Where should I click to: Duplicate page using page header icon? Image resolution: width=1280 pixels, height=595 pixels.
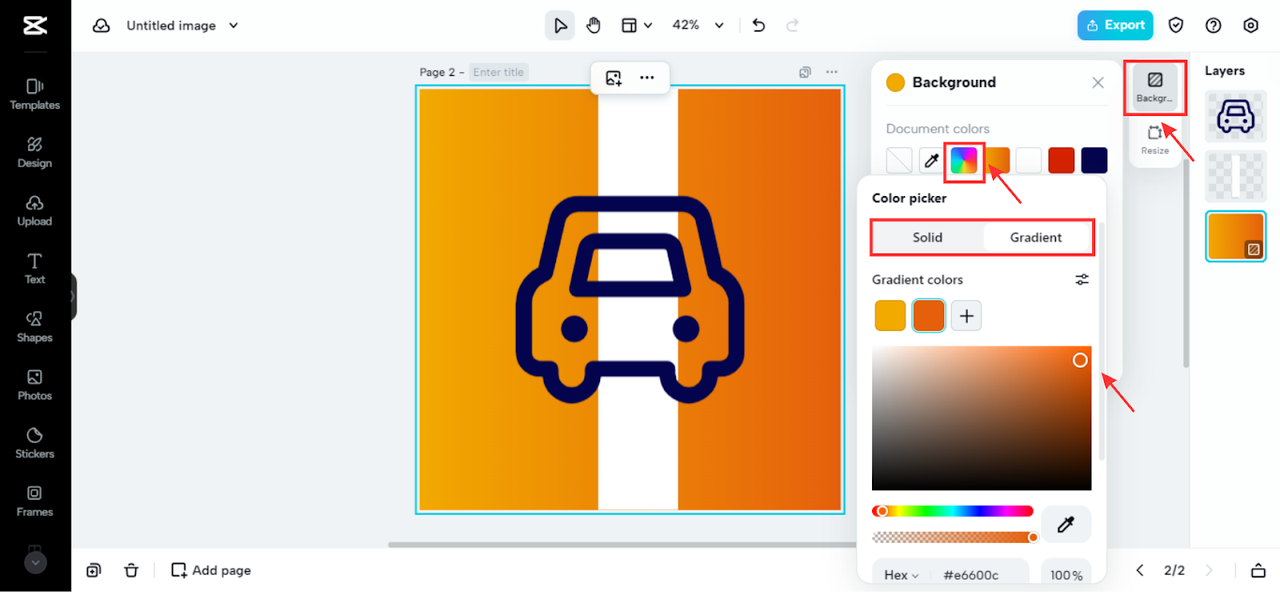click(805, 72)
